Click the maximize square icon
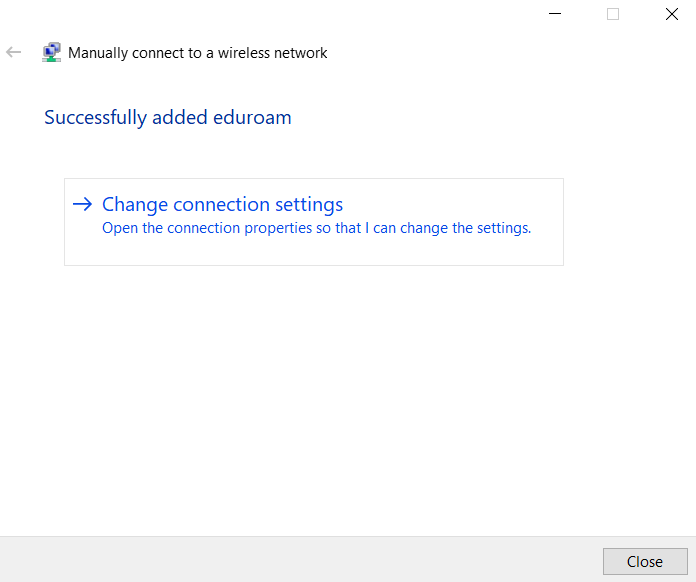696x582 pixels. click(x=613, y=14)
